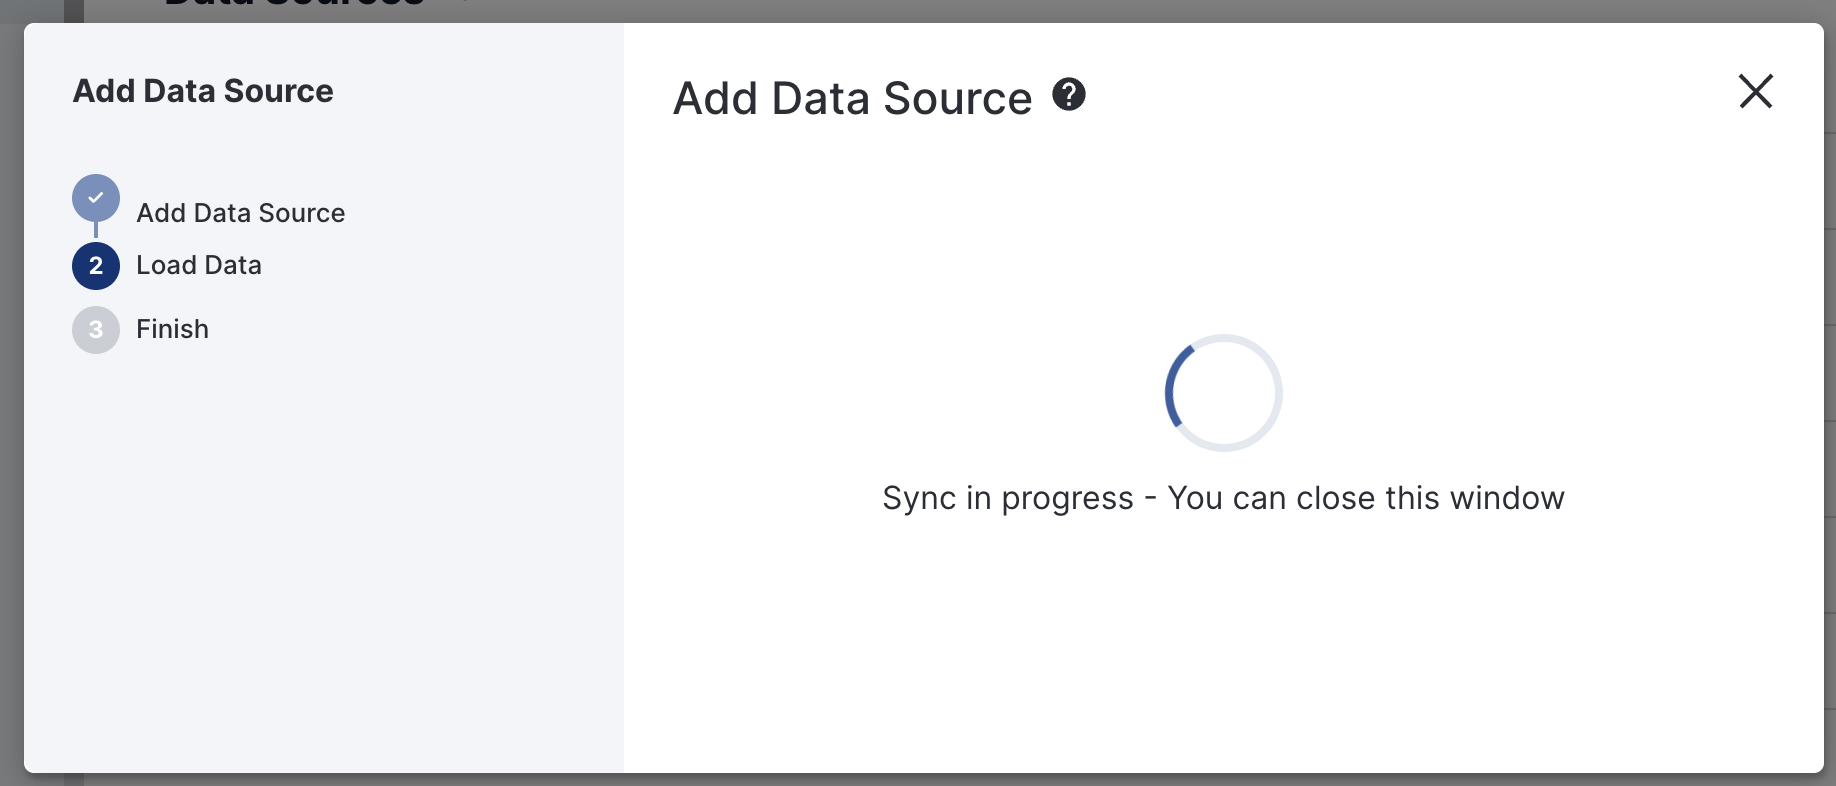Screen dimensions: 1836x786
Task: Click the Sync in progress text
Action: click(x=1007, y=498)
